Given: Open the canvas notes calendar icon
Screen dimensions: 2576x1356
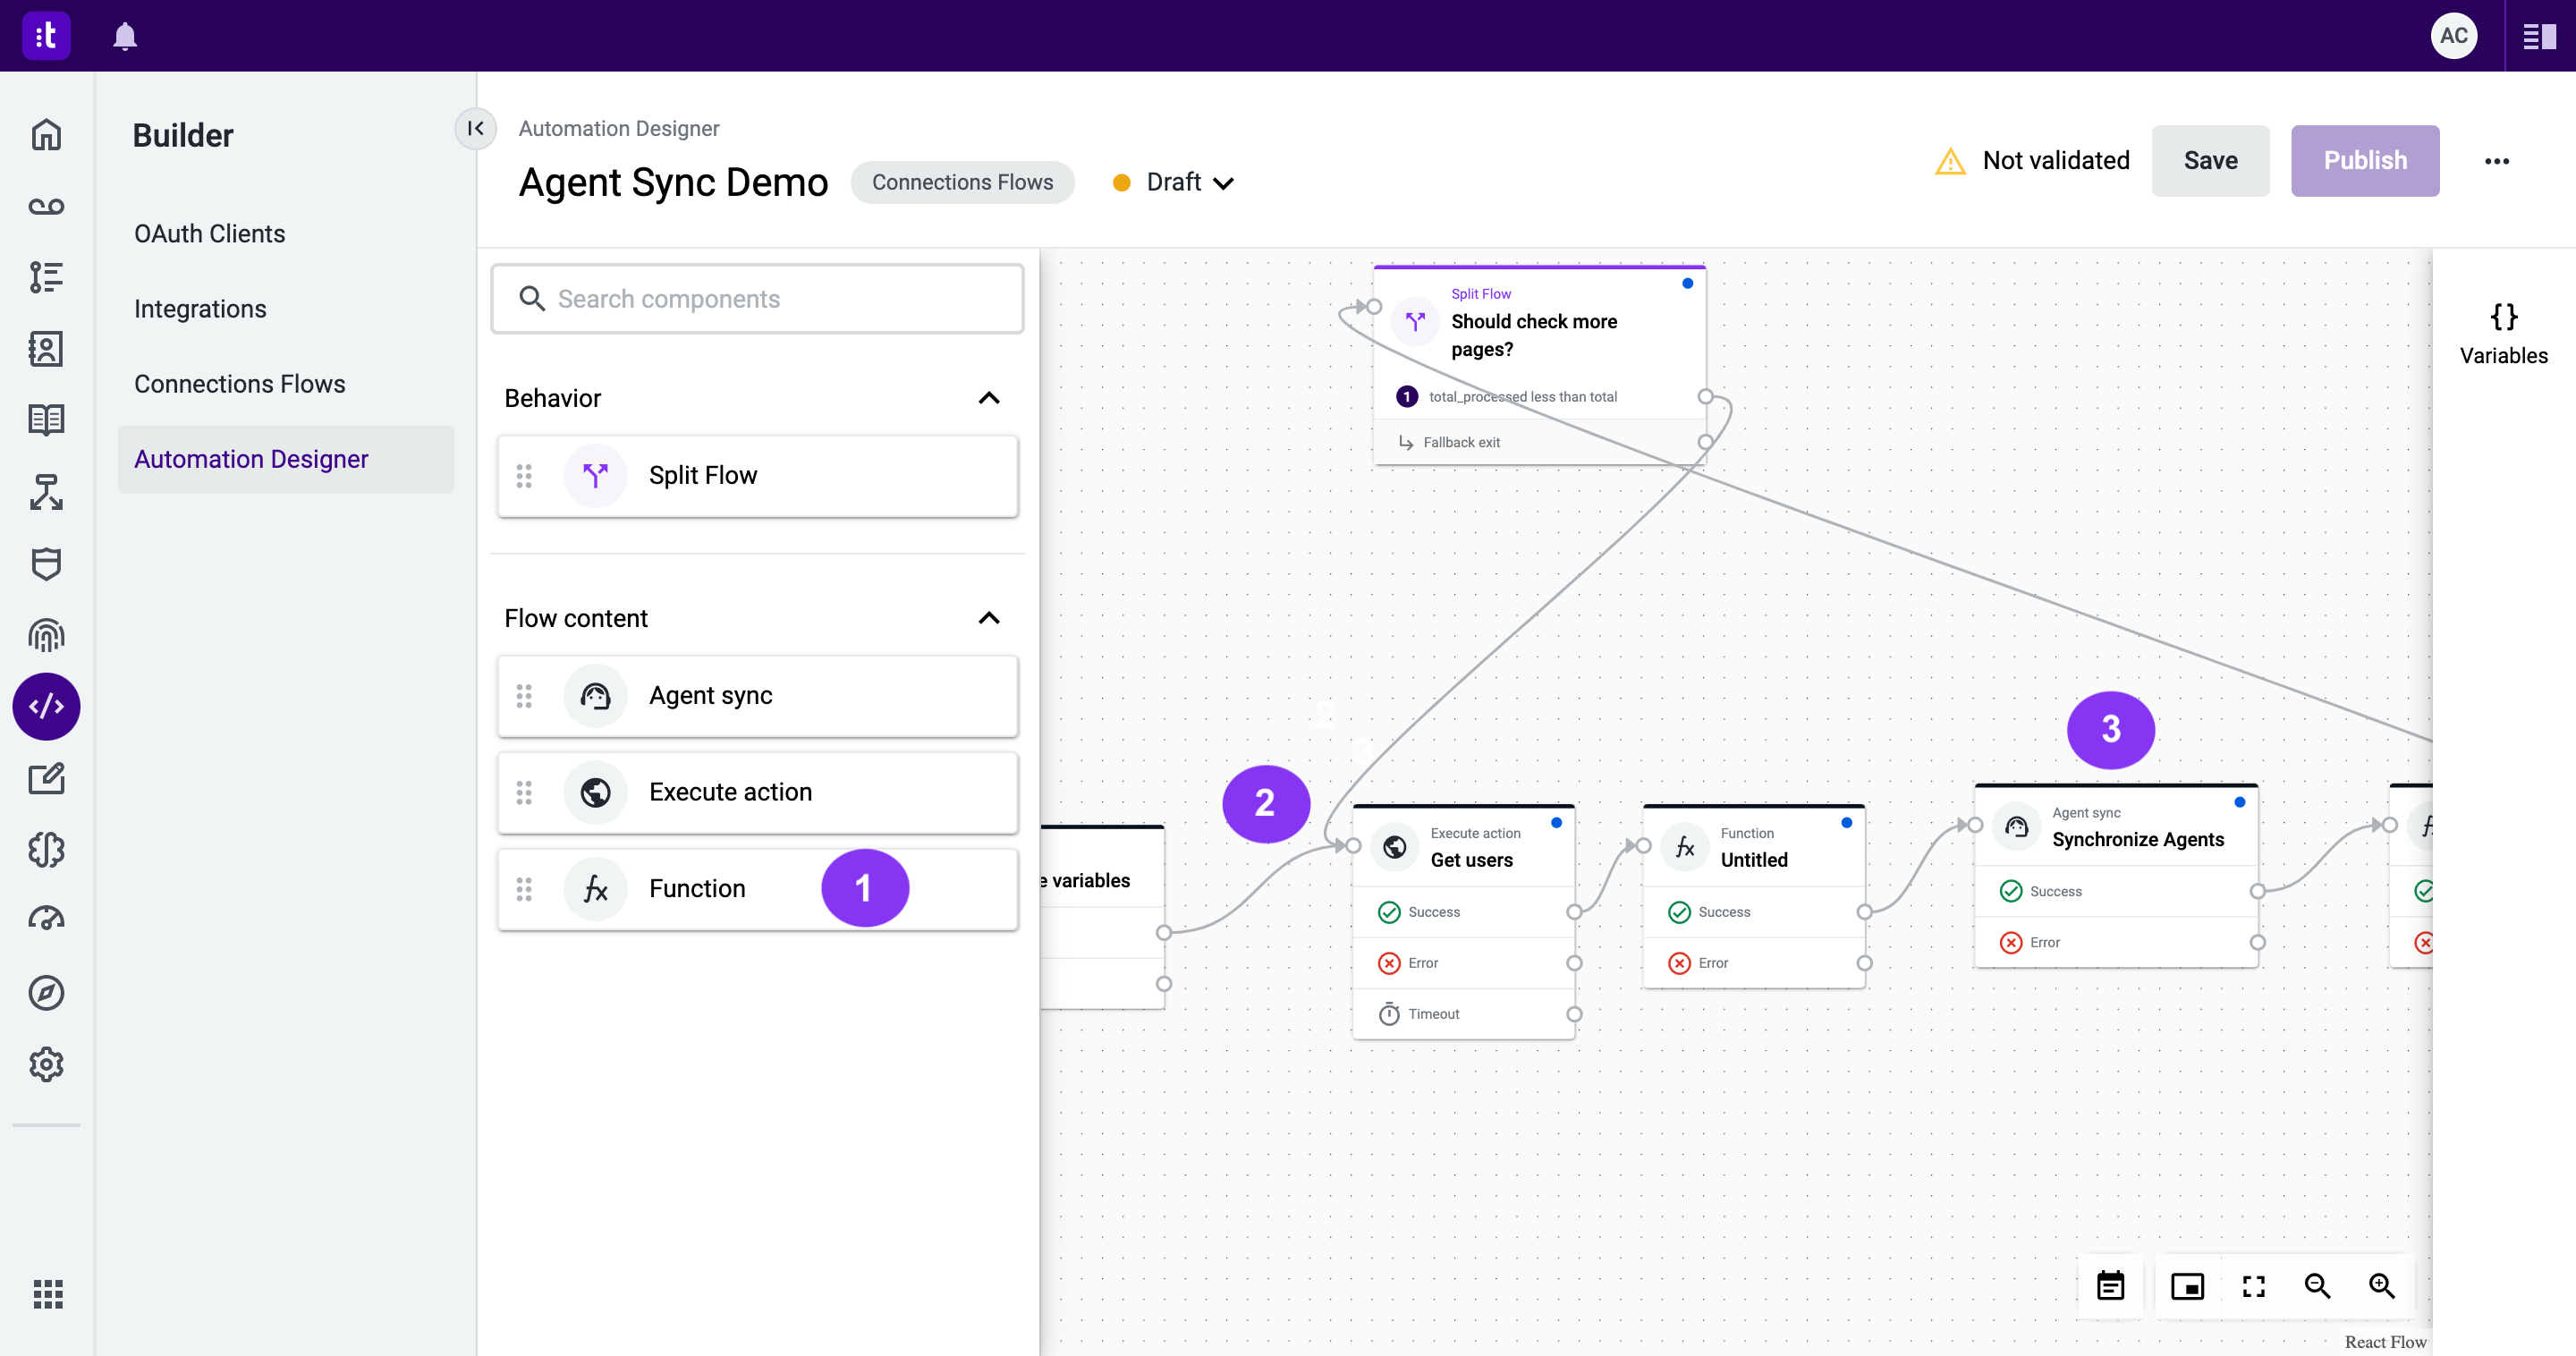Looking at the screenshot, I should [x=2110, y=1286].
